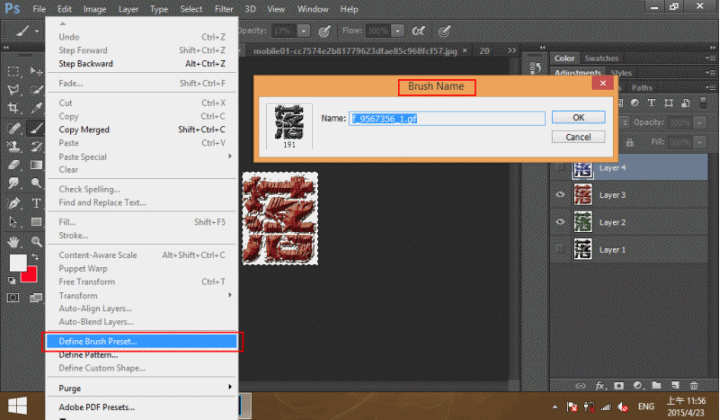Hide Layer 2 with eye icon
The height and width of the screenshot is (420, 720).
(560, 222)
